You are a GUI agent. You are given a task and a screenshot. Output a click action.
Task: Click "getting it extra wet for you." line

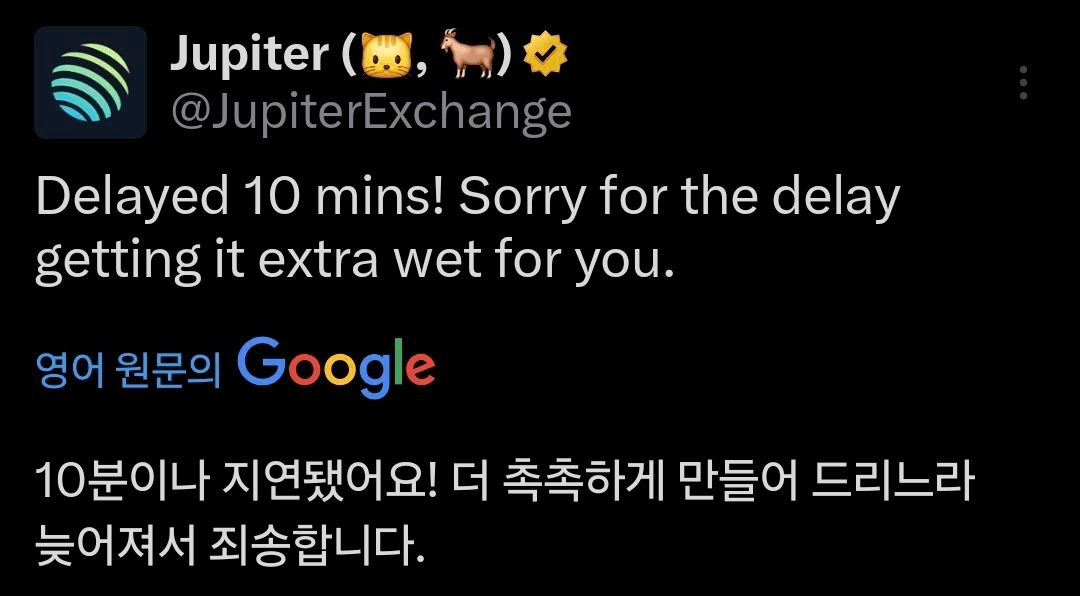tap(350, 262)
